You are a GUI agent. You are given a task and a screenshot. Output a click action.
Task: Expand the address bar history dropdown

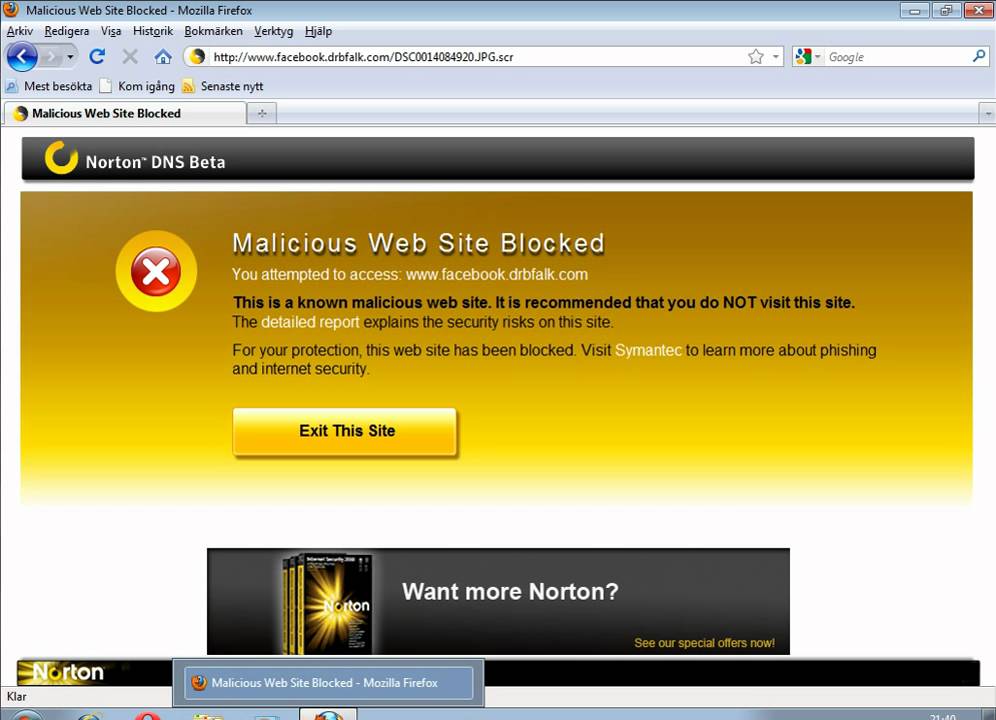[776, 57]
